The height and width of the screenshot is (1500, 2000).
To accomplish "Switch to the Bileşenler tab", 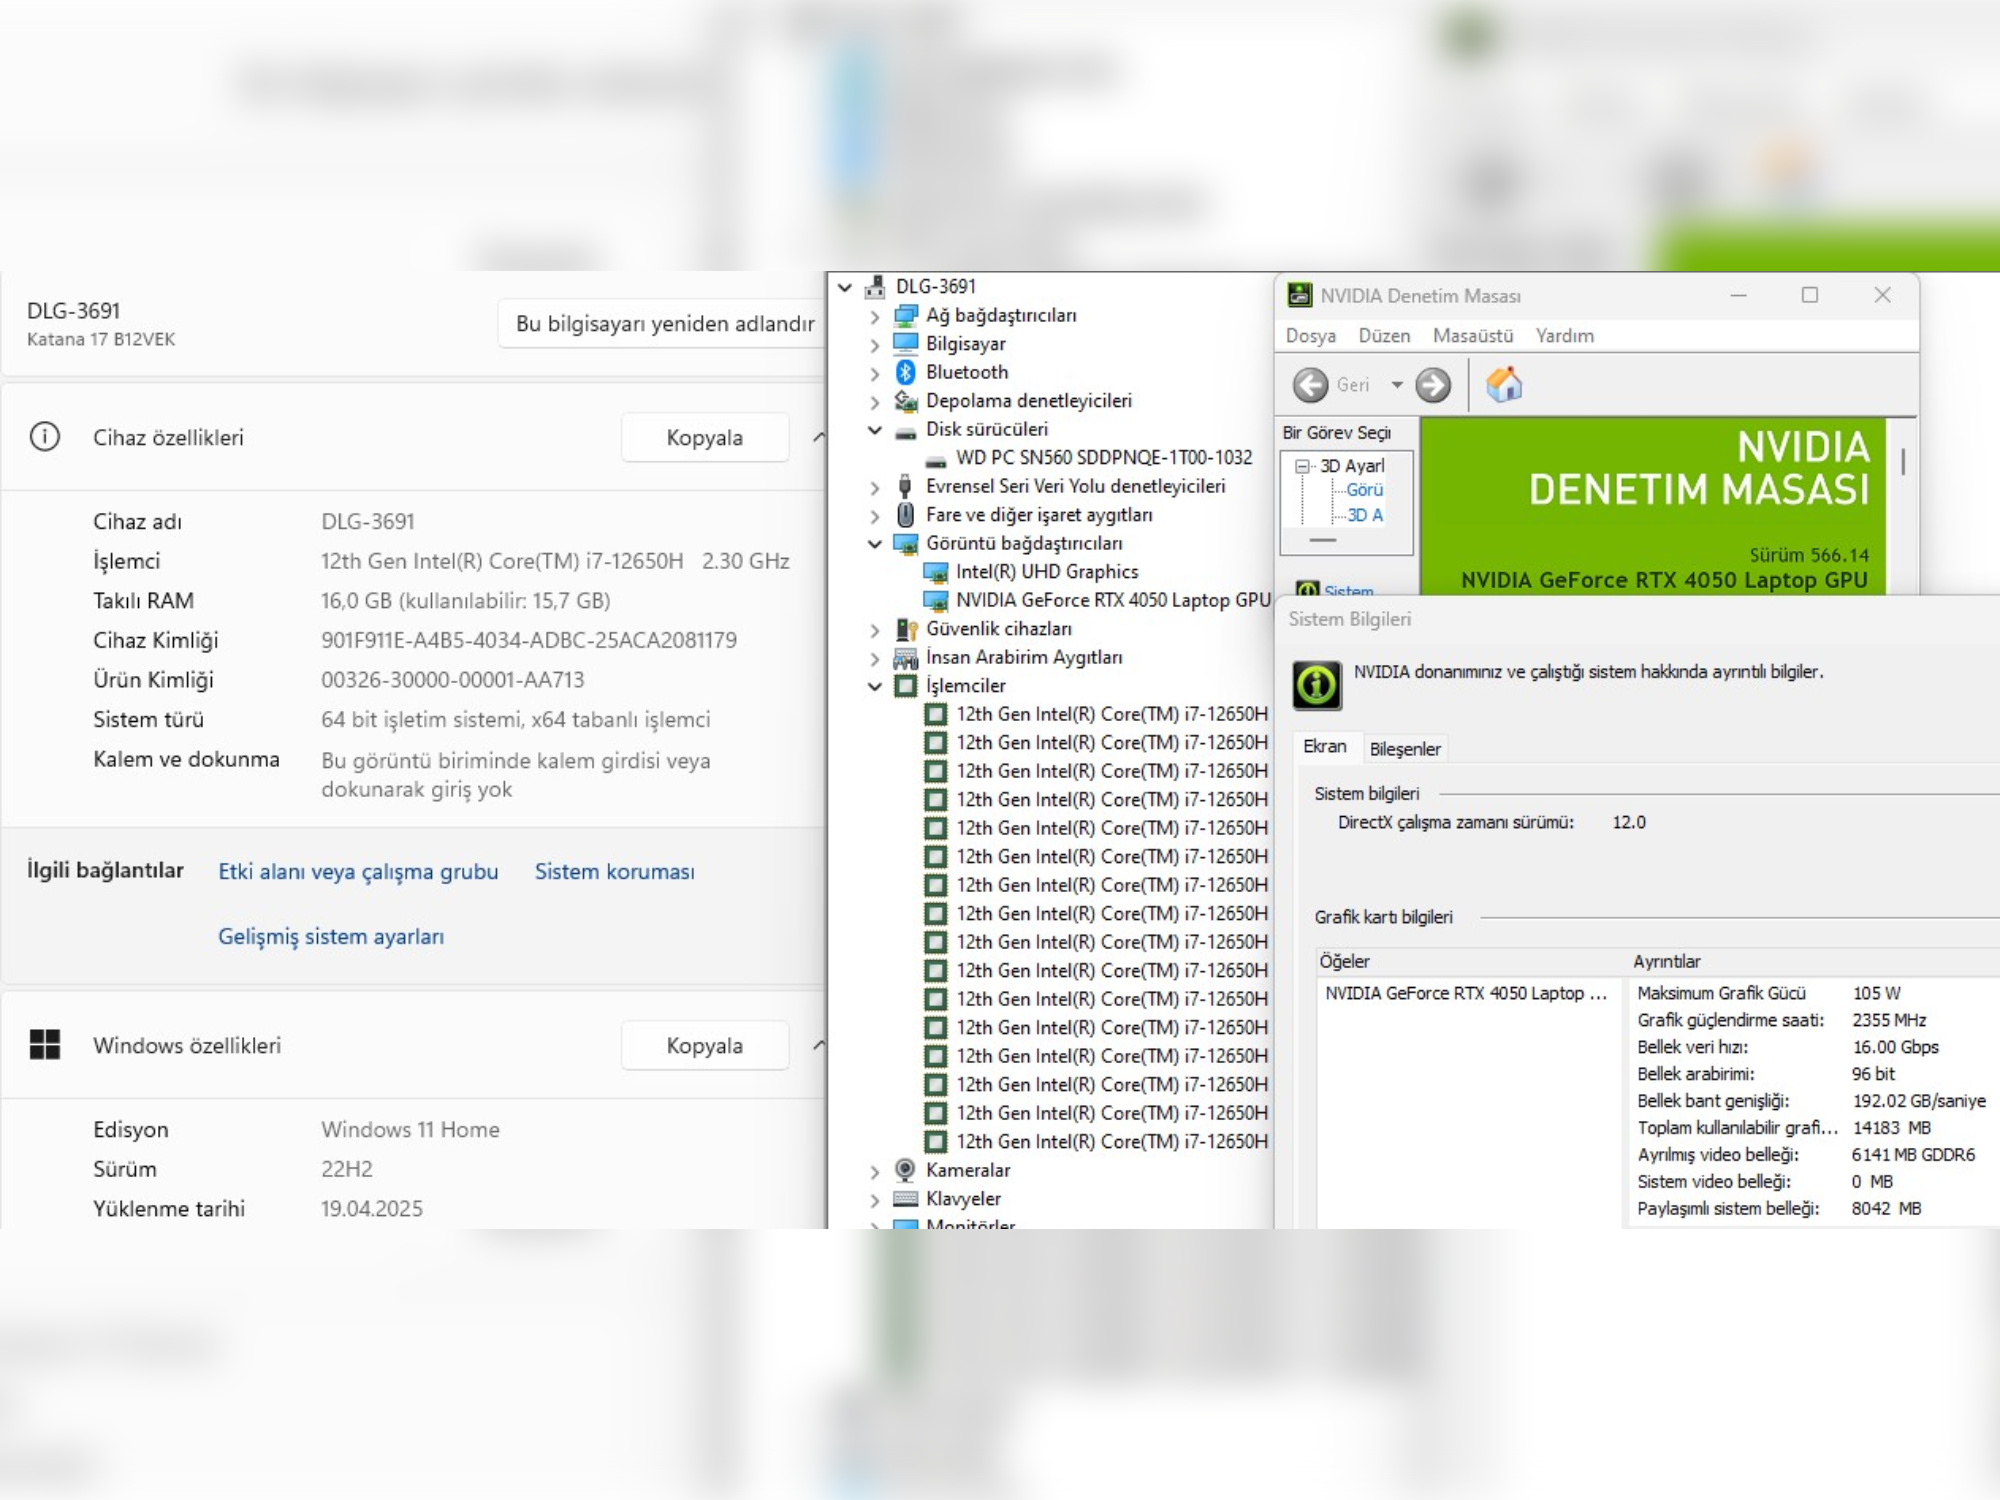I will point(1405,749).
